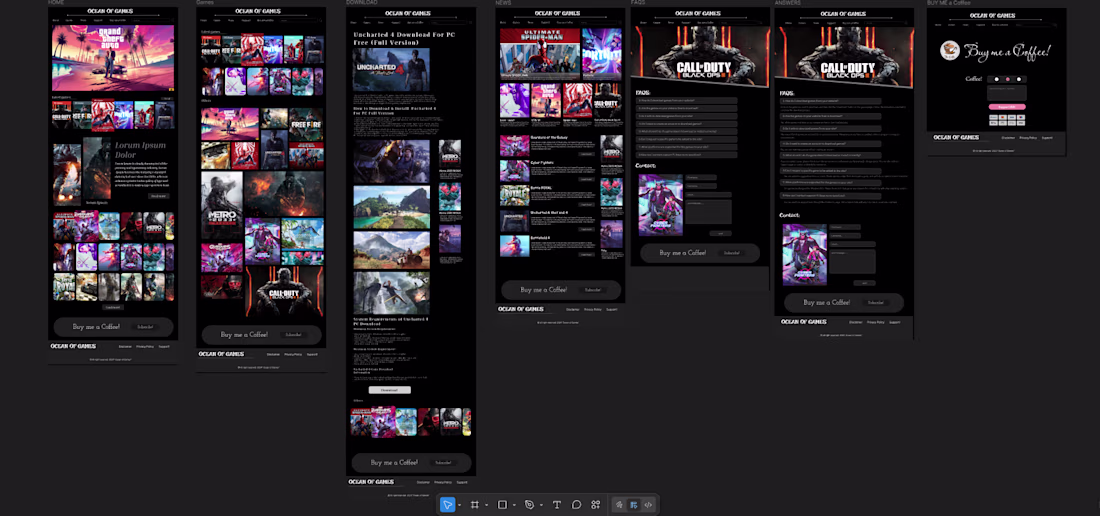Click the Subscribe button in Games frame banner
The height and width of the screenshot is (516, 1100).
(x=293, y=334)
